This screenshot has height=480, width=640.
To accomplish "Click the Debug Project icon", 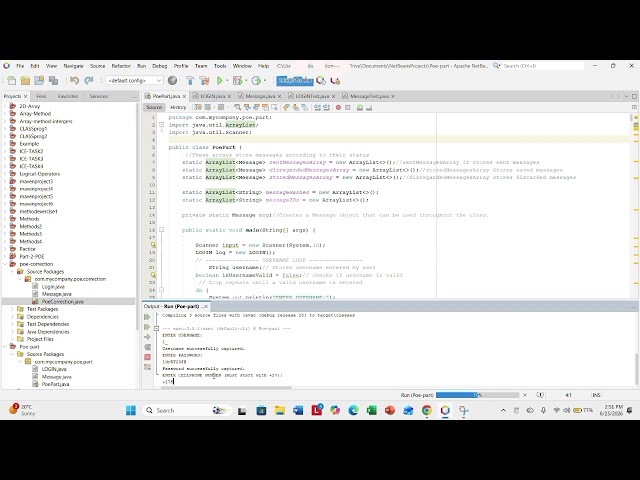I will (237, 80).
